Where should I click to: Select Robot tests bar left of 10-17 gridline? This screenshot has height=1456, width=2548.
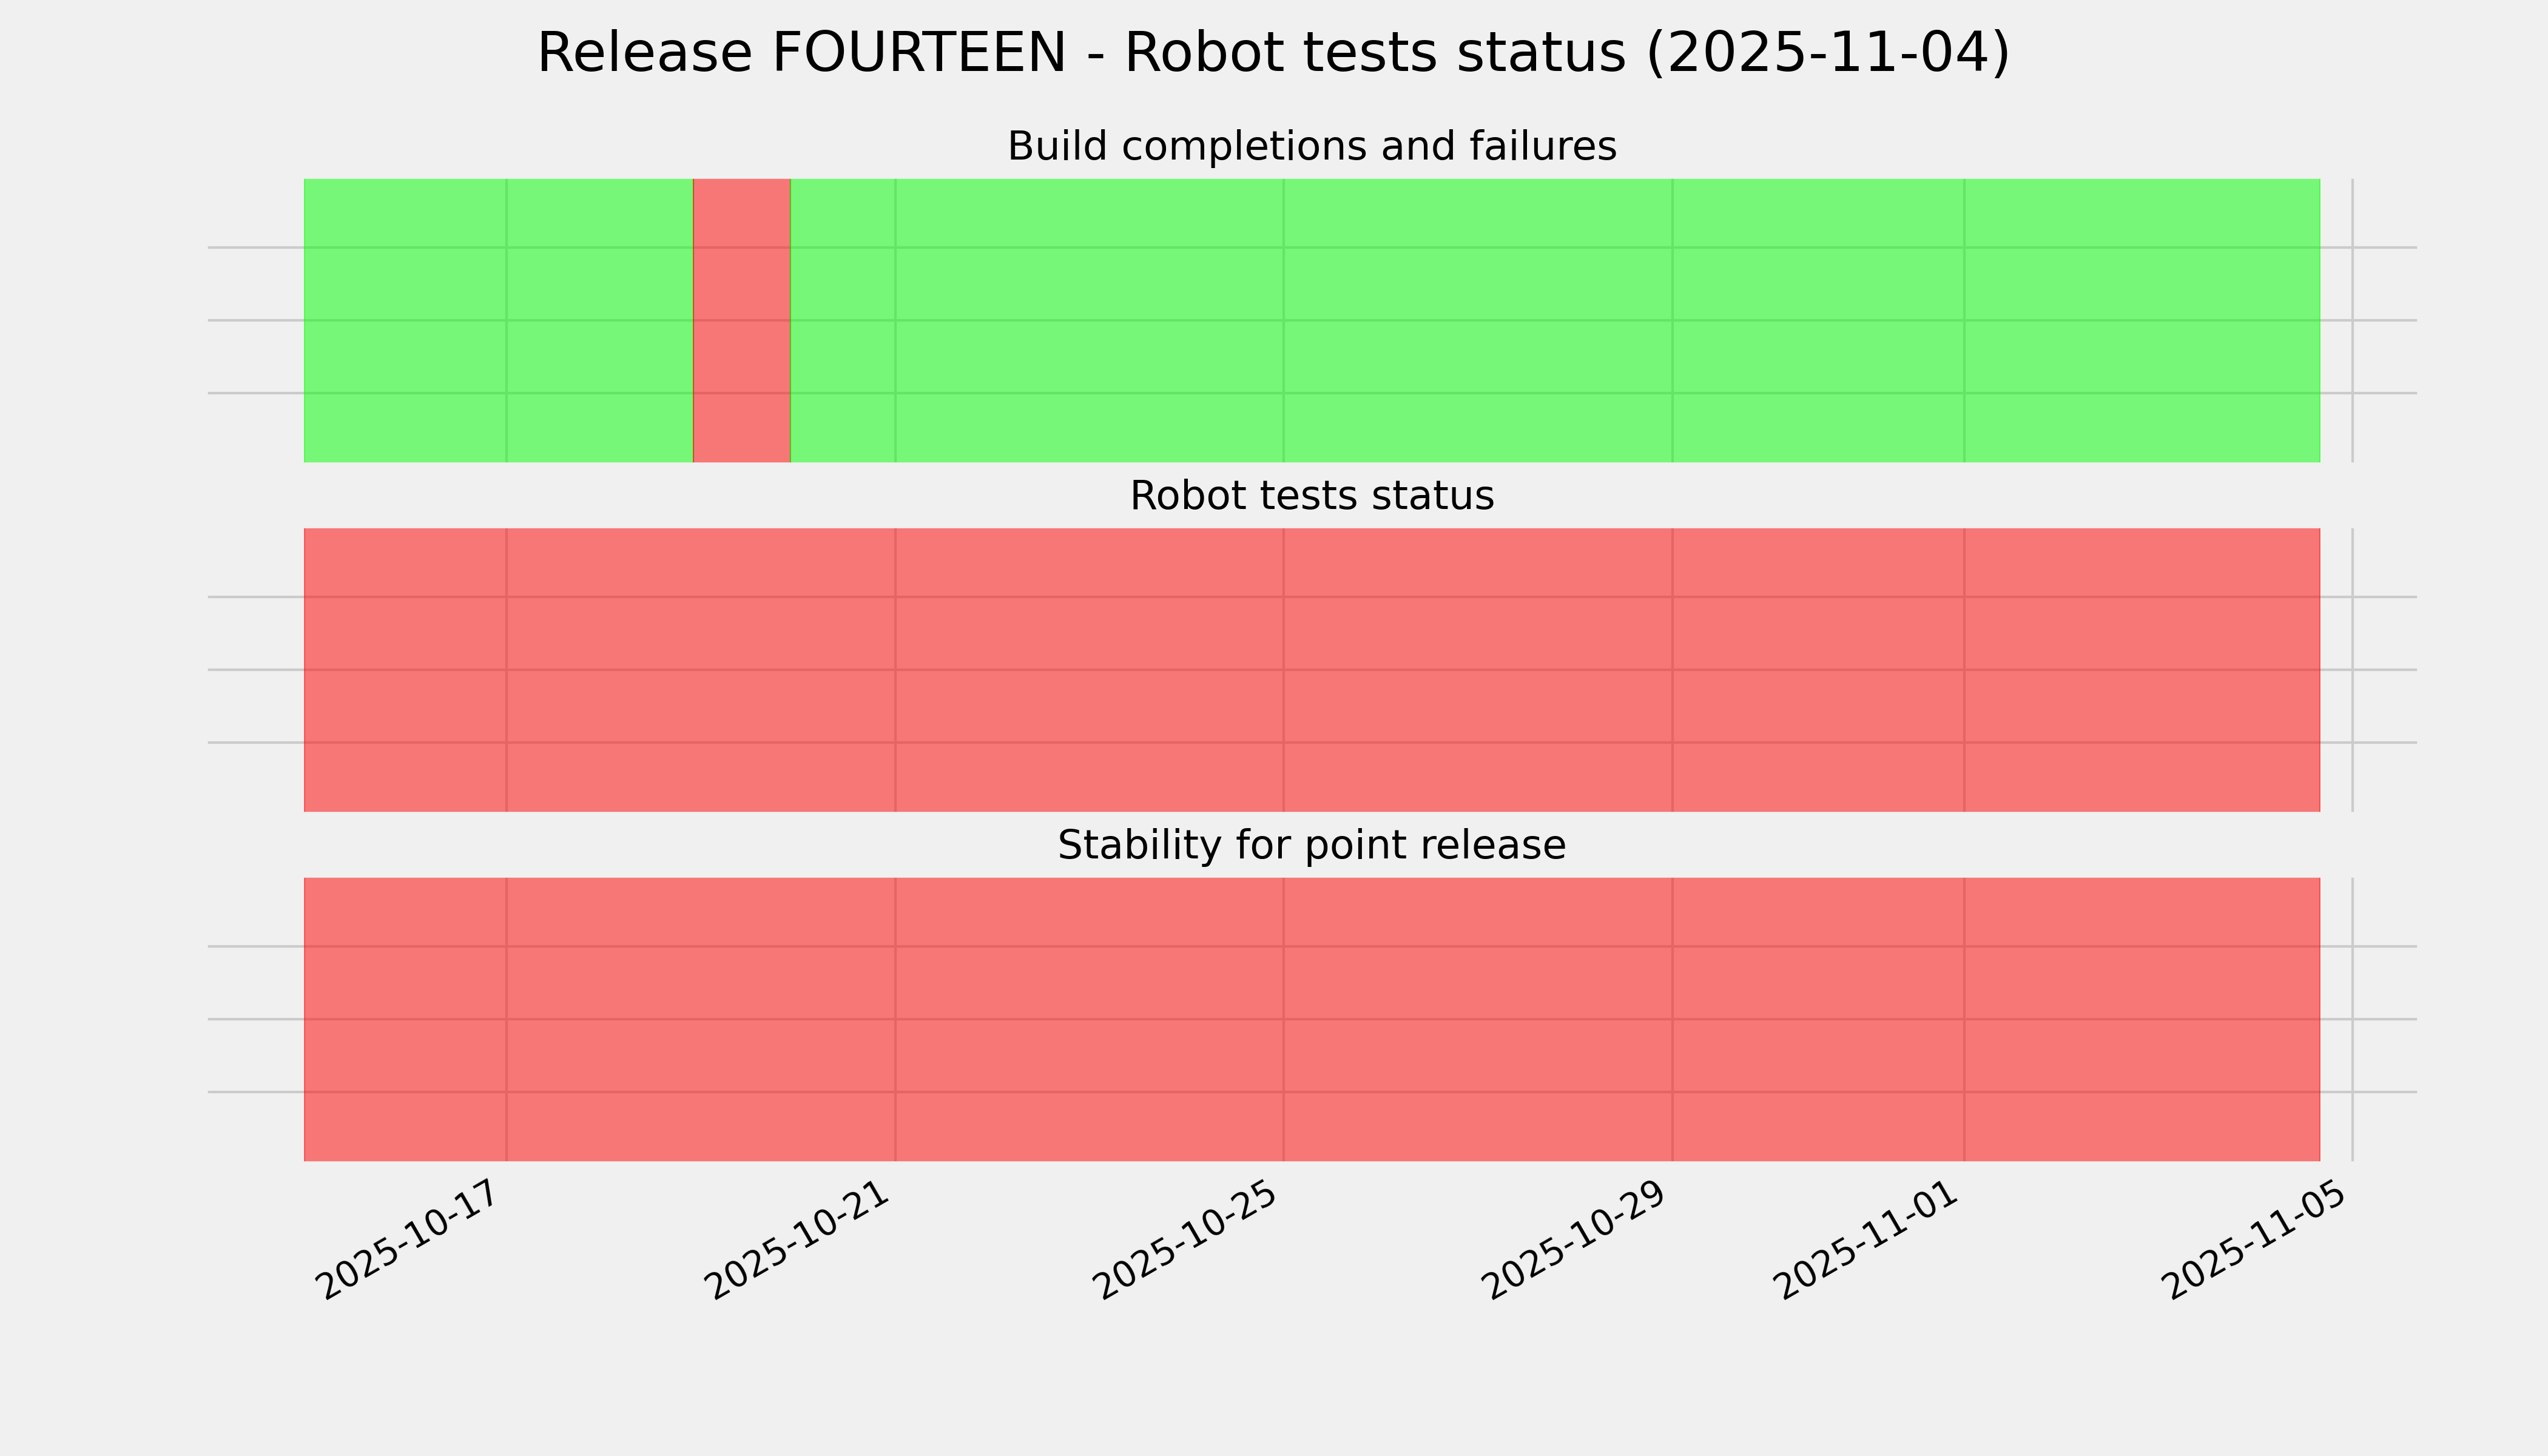[405, 670]
